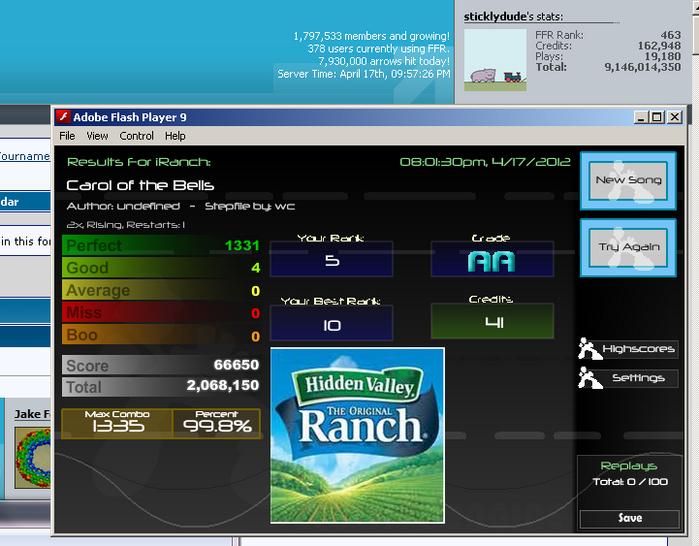699x546 pixels.
Task: Maximize the Flash Player window
Action: 657,117
